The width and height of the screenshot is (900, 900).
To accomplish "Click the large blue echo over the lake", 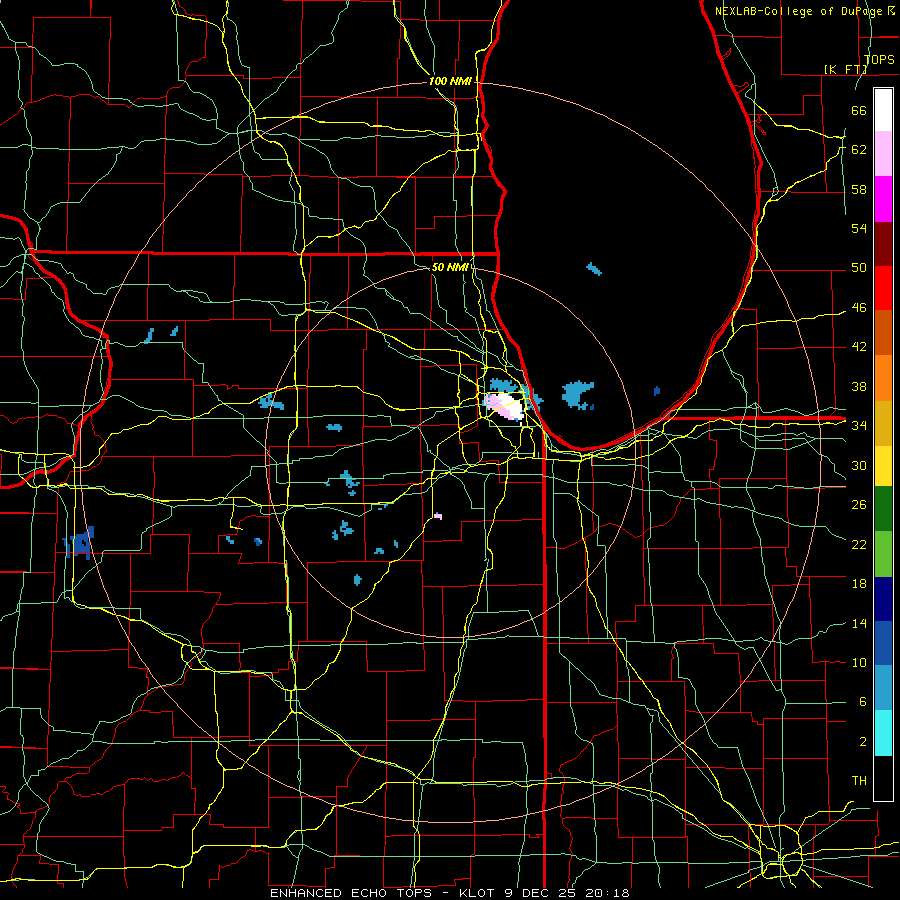I will [x=577, y=394].
